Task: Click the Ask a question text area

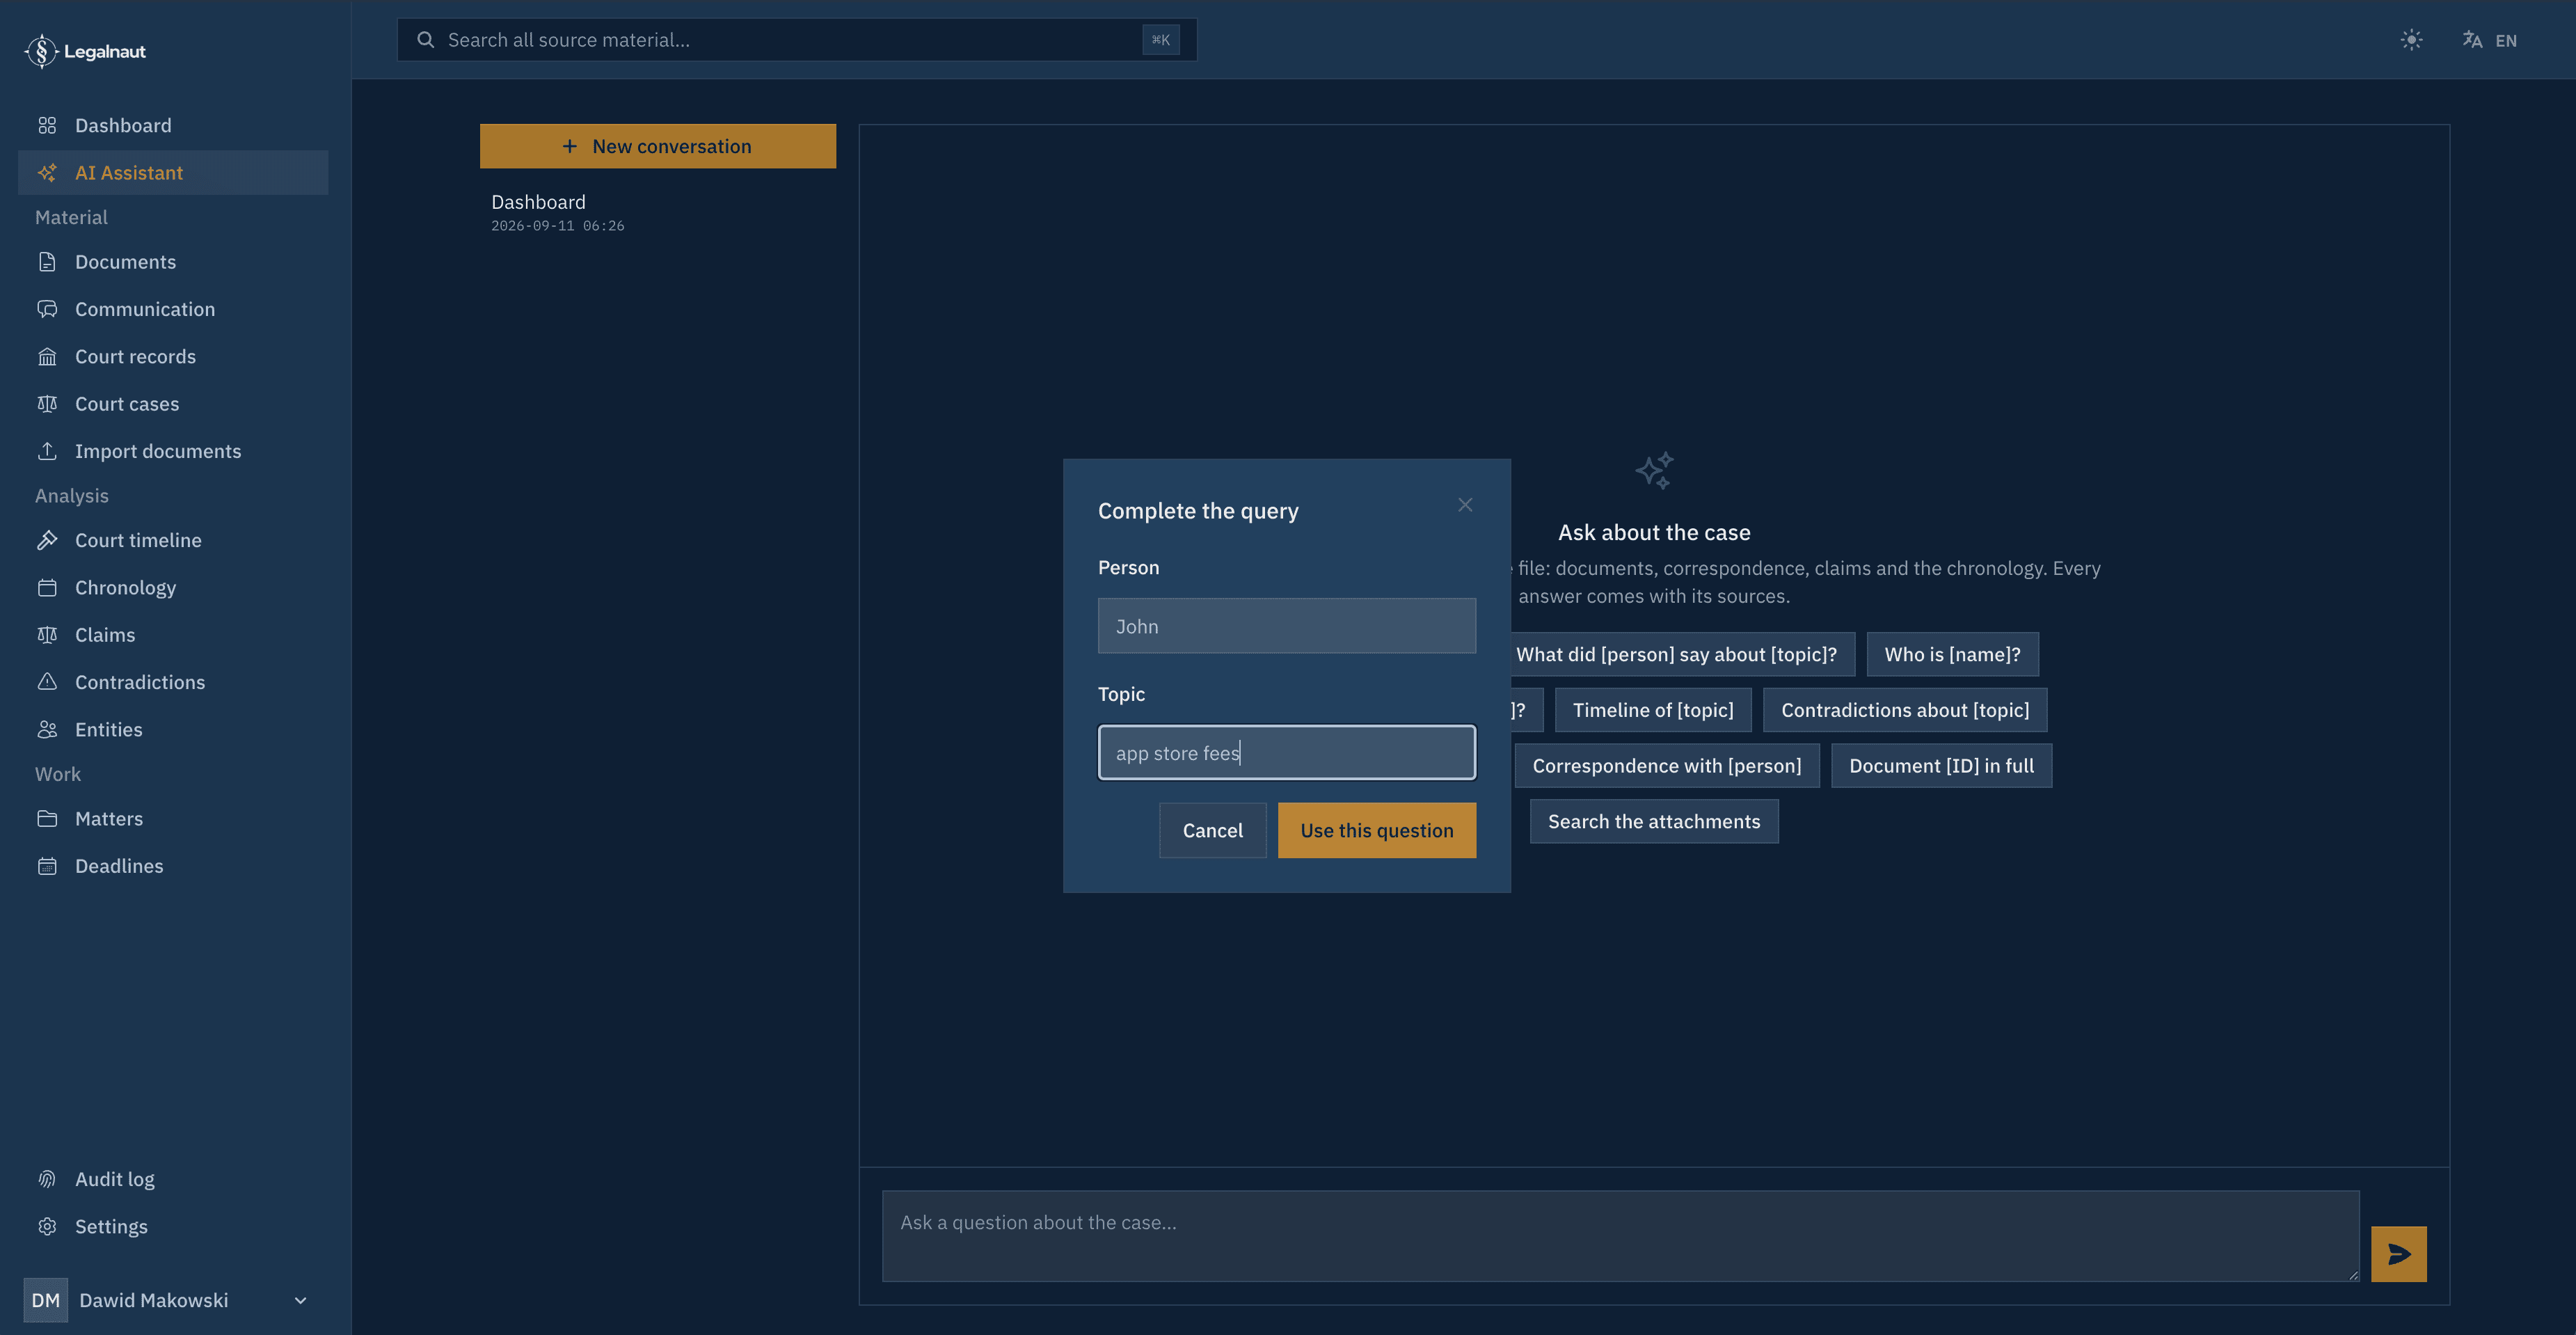Action: tap(1620, 1236)
